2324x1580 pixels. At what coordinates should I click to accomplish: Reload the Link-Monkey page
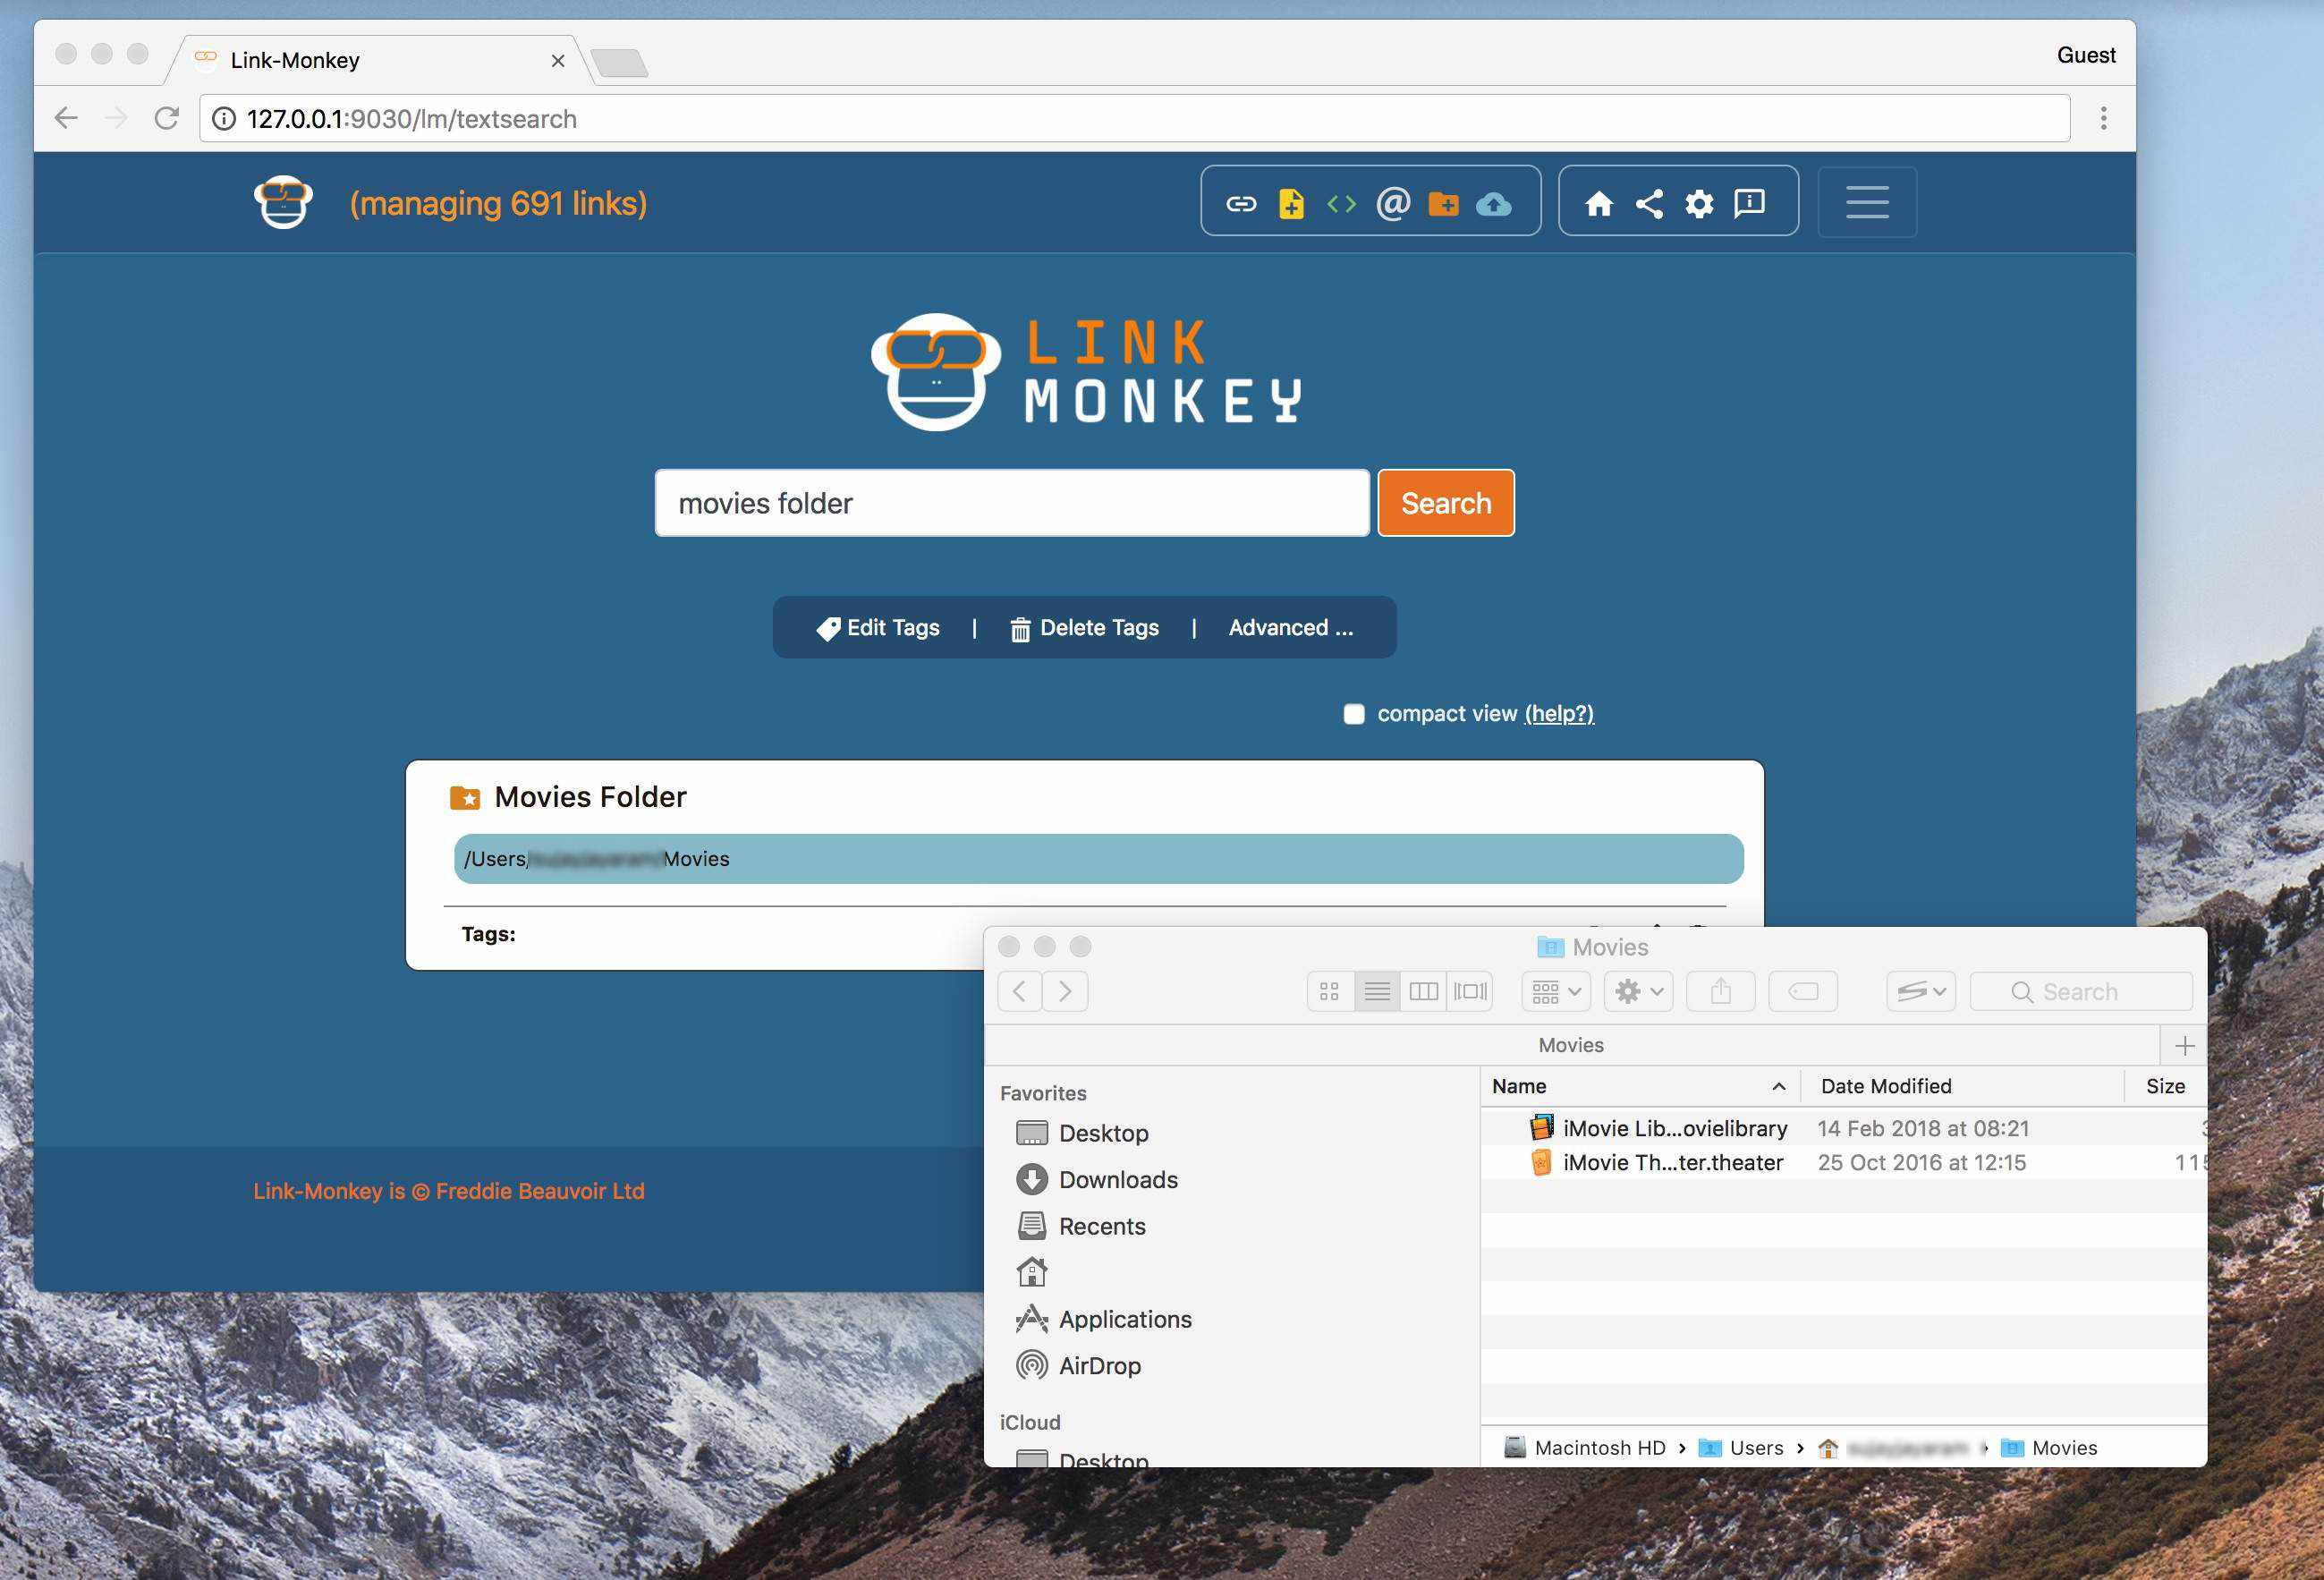click(167, 118)
